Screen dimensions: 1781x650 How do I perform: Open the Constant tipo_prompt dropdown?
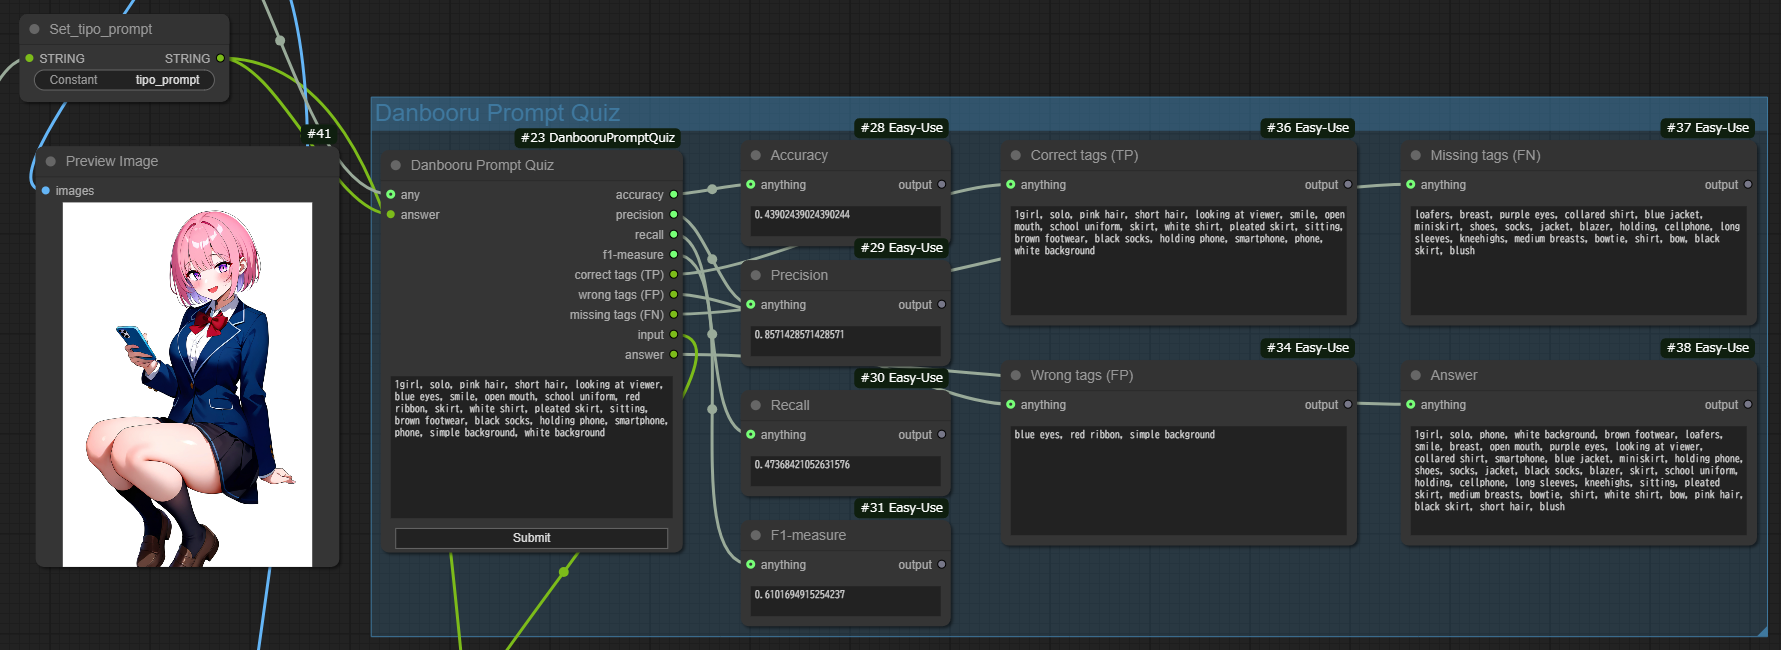[x=125, y=80]
